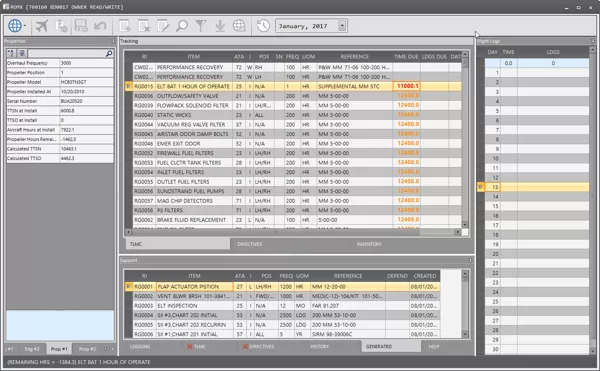Select row RG0015 ELT BAT 1 HOUR OF OPERATE
600x371 pixels.
click(x=293, y=86)
